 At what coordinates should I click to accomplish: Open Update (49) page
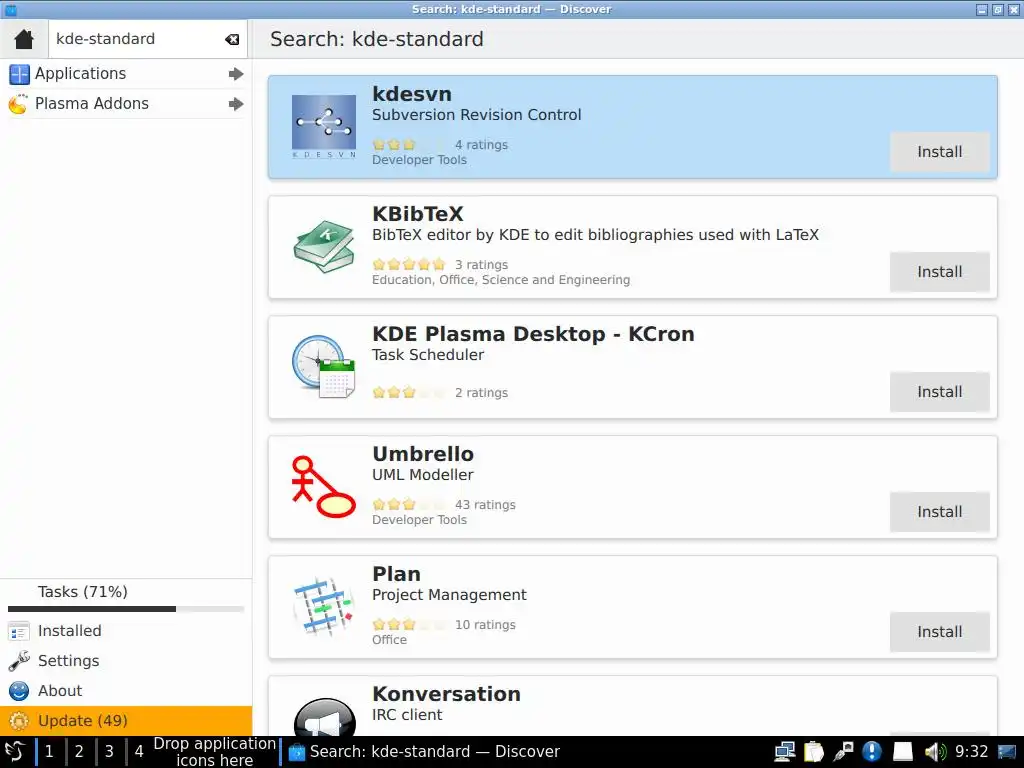pos(126,721)
